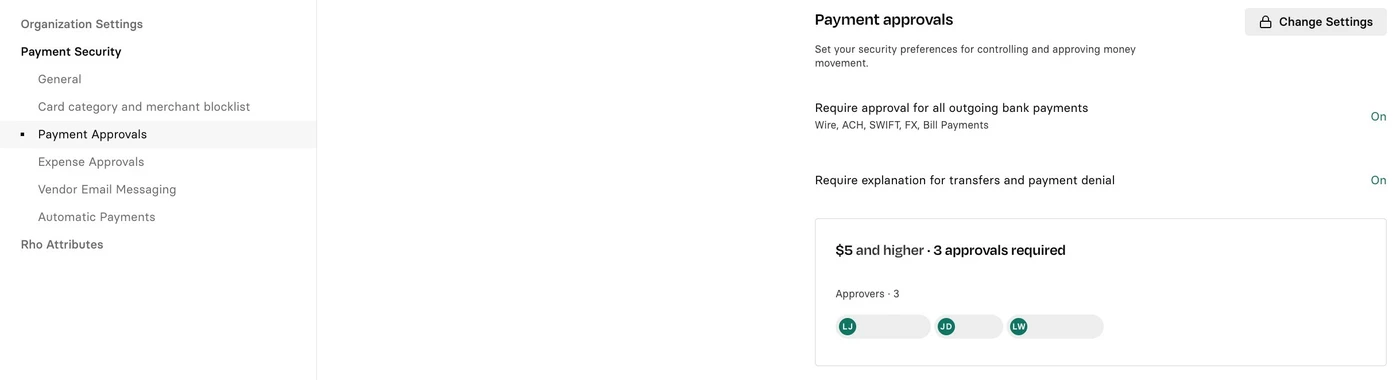Click Require approval for all outgoing bank payments
Viewport: 1400px width, 380px height.
coord(951,108)
